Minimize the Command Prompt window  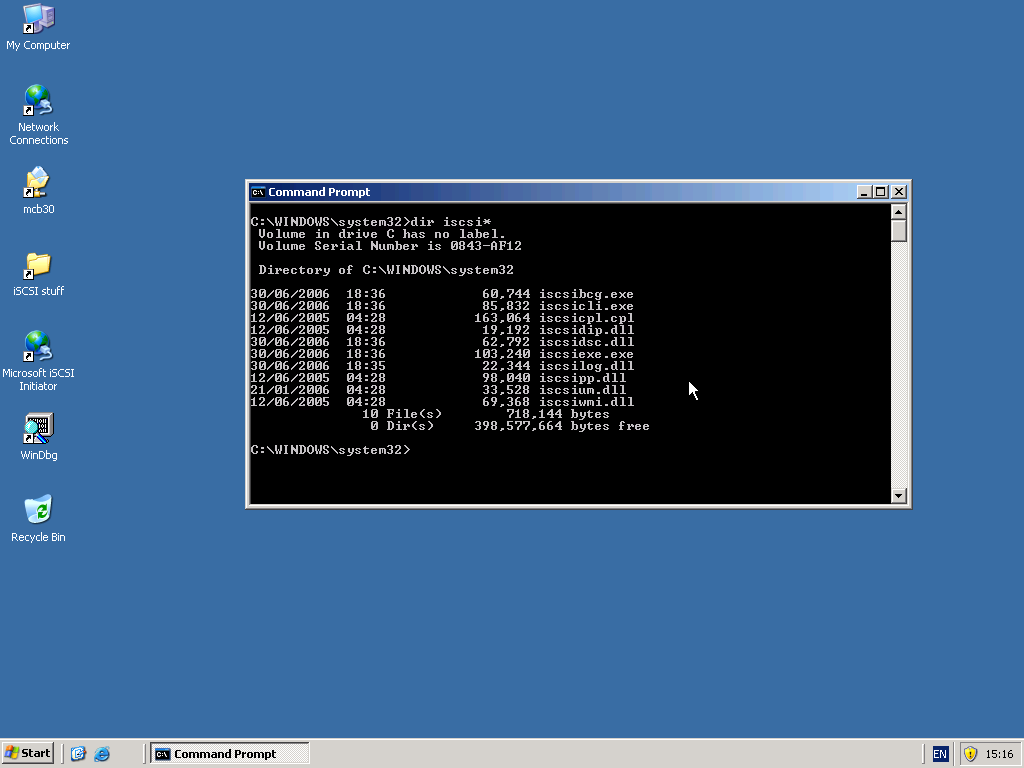click(864, 192)
